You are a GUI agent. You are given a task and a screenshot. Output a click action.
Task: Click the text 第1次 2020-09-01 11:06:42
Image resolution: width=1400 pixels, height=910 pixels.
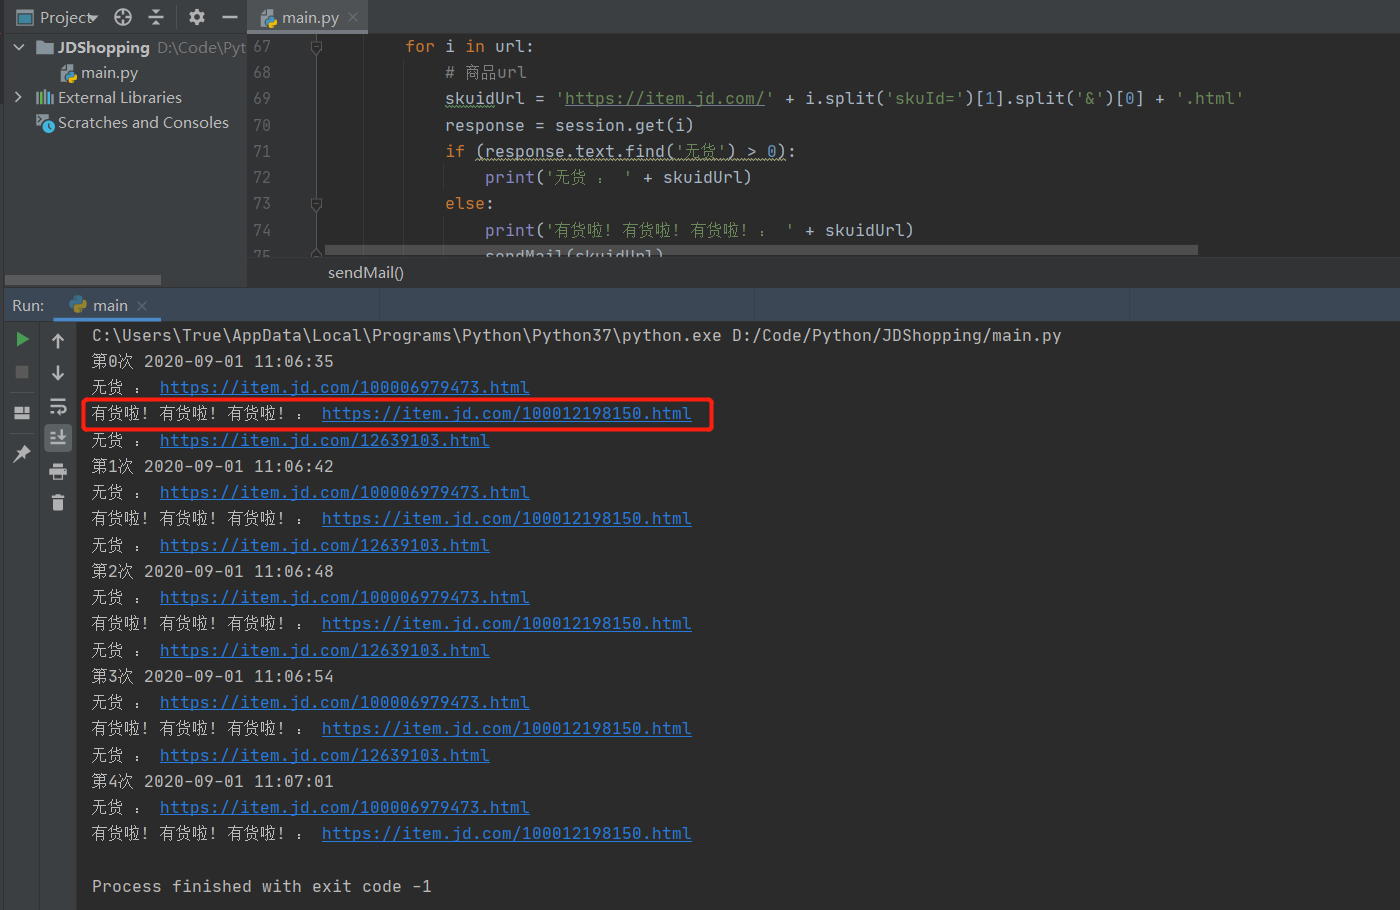213,466
